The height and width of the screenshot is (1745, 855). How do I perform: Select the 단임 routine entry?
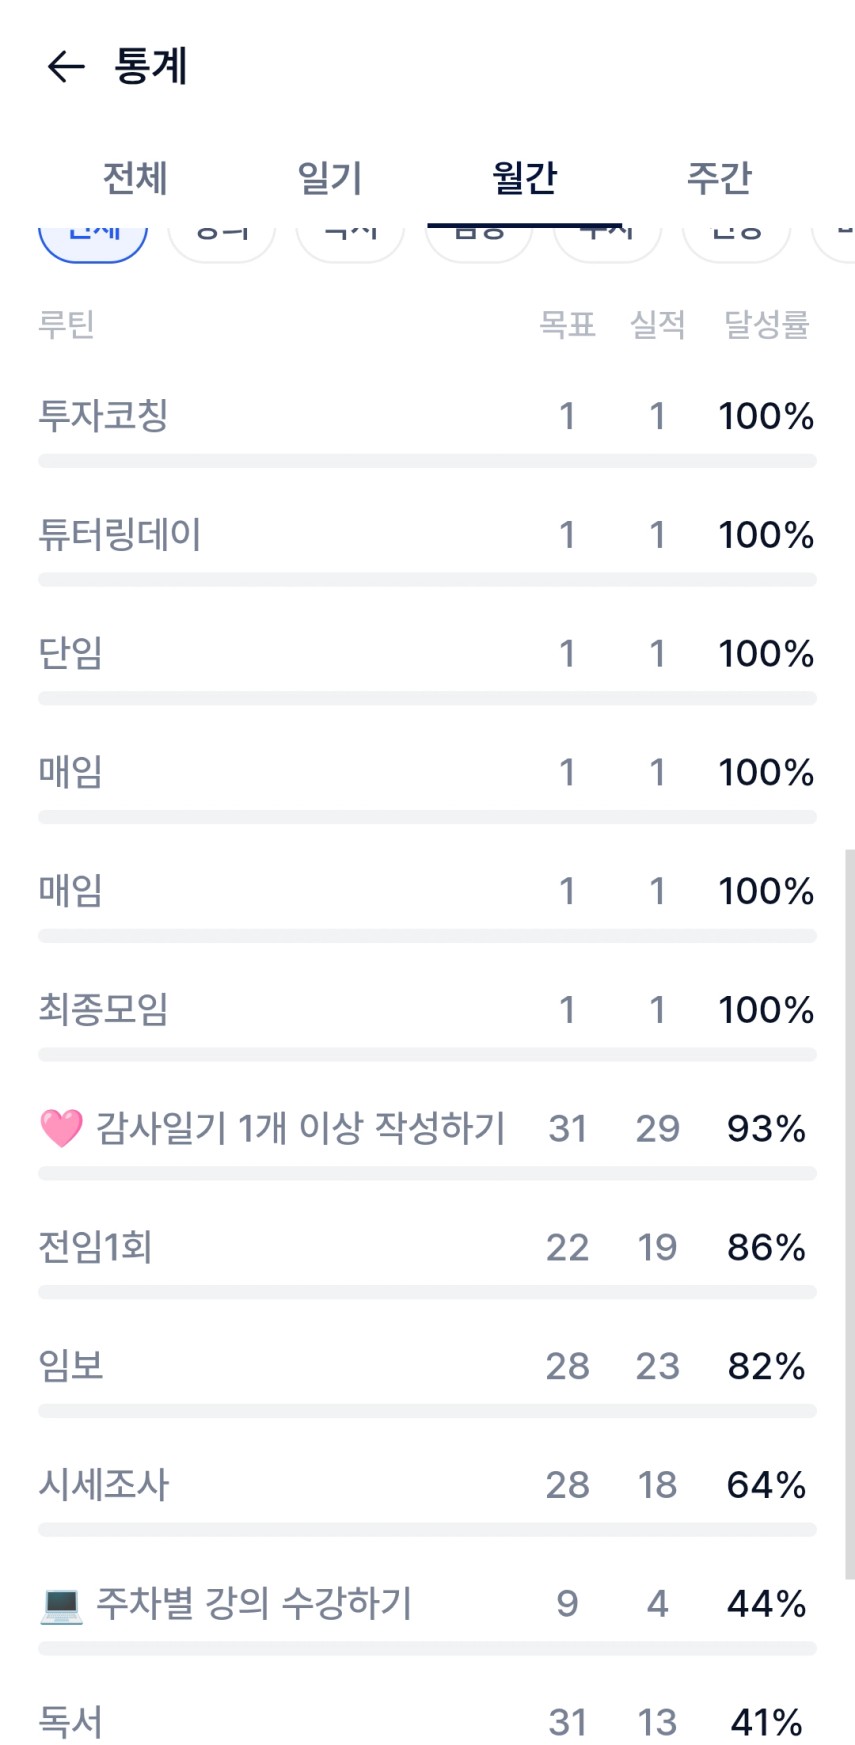tap(71, 654)
